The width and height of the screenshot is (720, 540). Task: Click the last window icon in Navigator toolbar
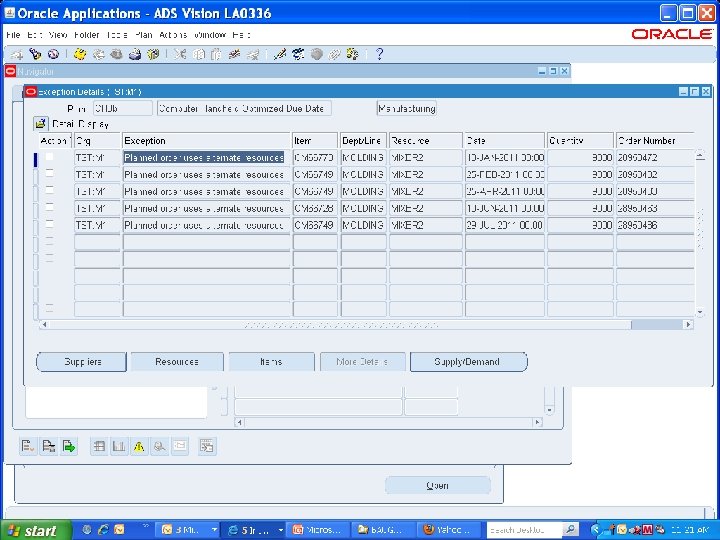pos(207,446)
